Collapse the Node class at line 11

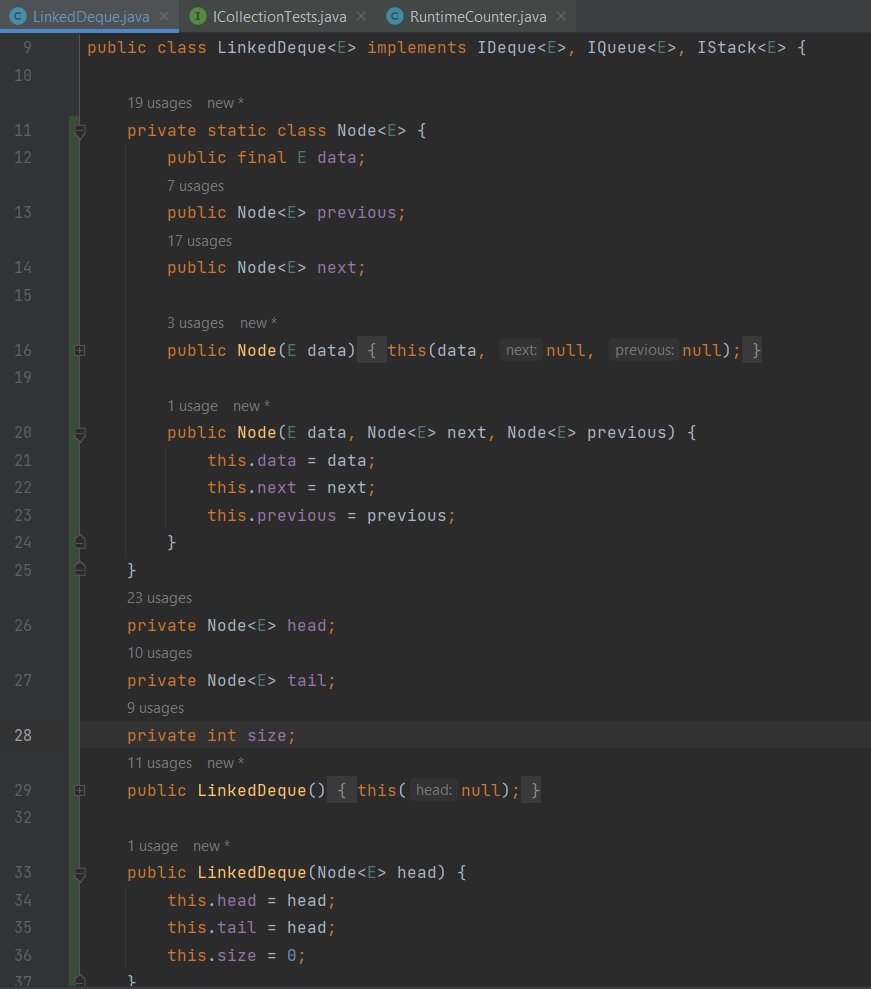click(x=80, y=131)
